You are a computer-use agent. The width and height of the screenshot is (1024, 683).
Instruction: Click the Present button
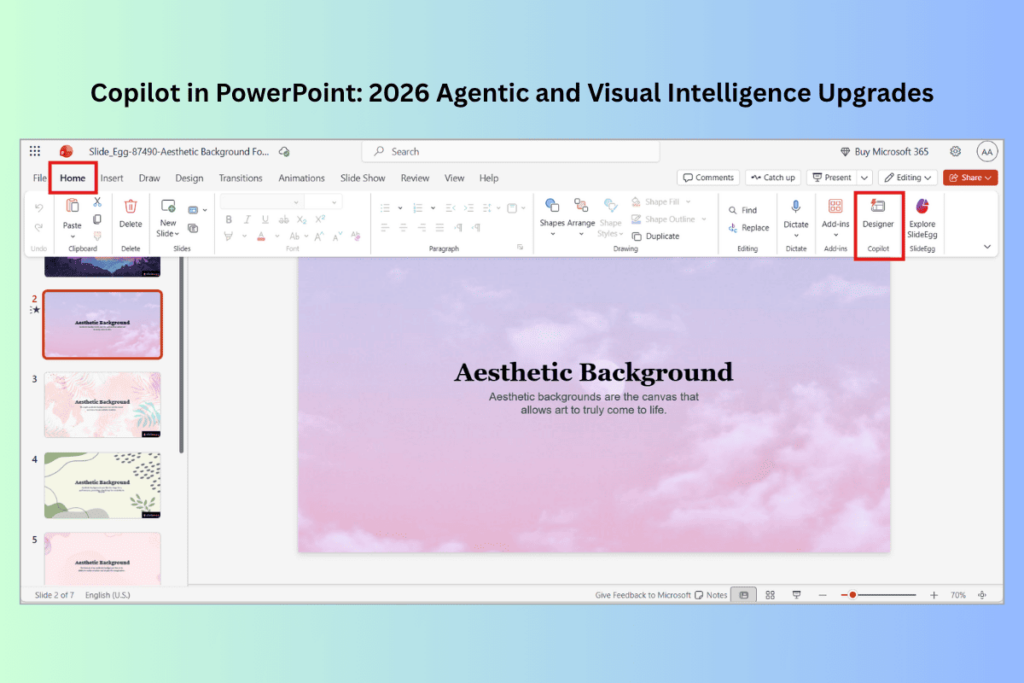[x=832, y=178]
